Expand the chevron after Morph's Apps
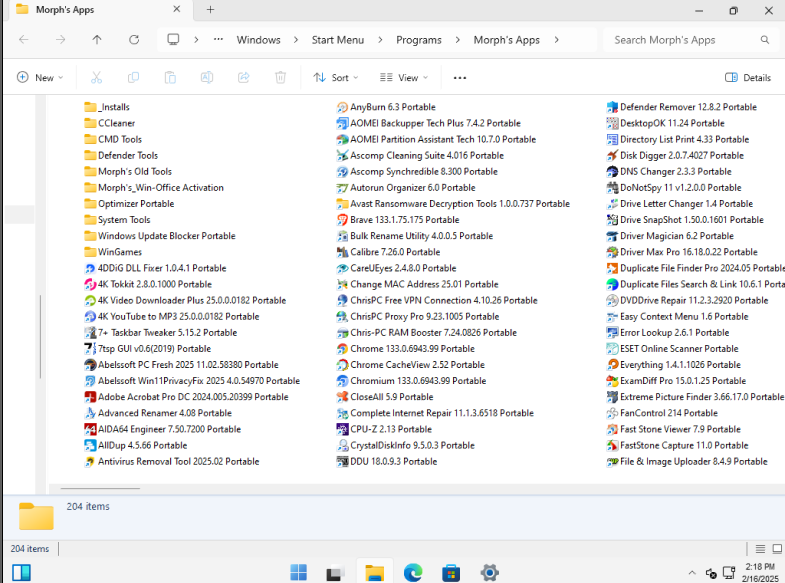The height and width of the screenshot is (583, 785). (556, 40)
